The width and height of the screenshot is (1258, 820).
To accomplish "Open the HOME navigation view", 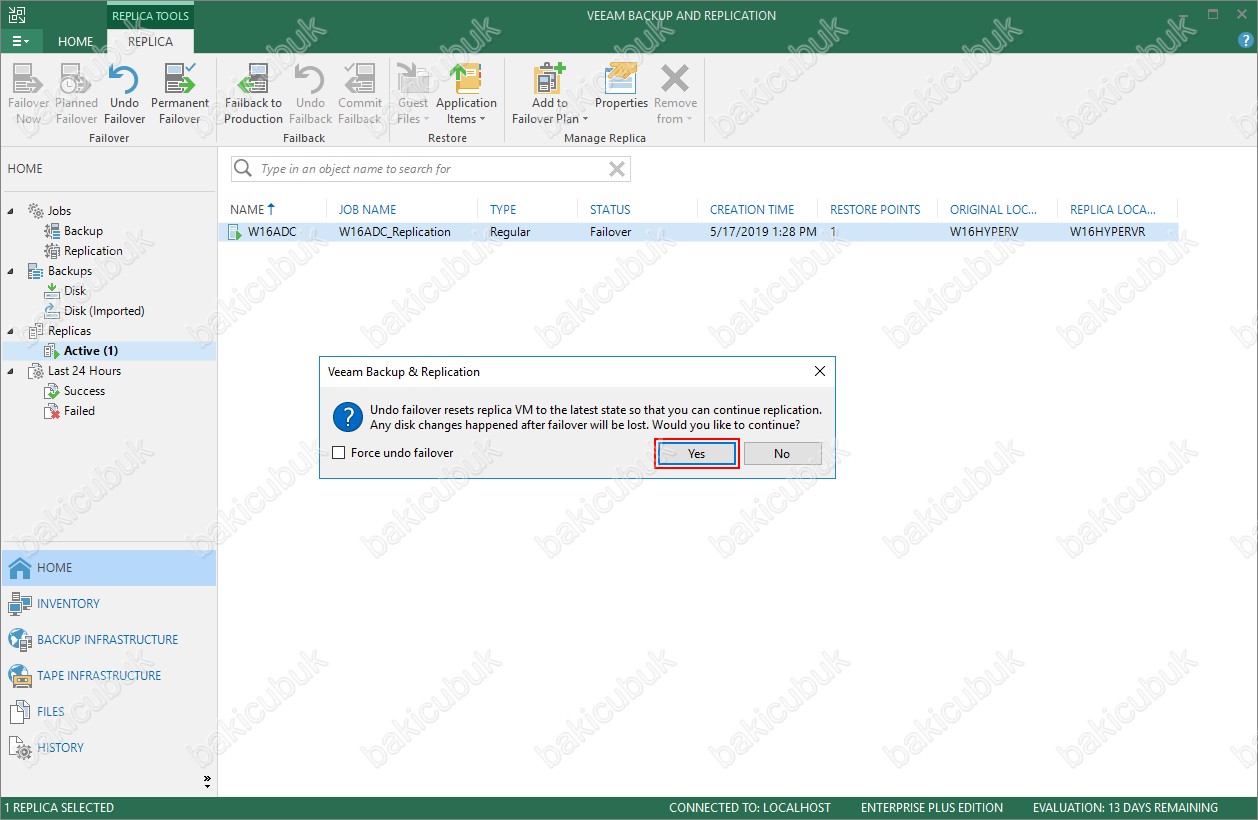I will tap(108, 568).
